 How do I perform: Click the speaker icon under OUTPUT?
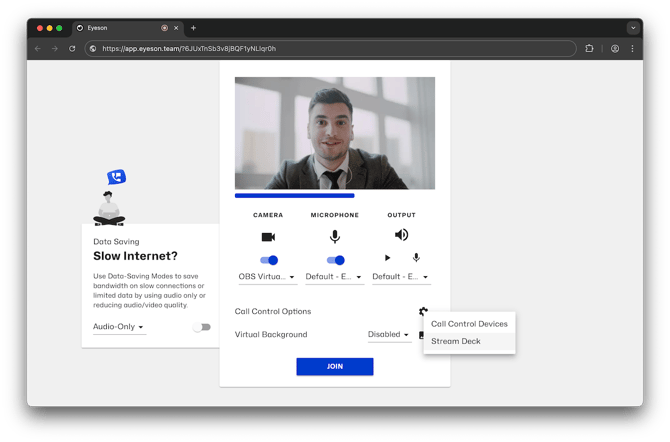click(x=401, y=235)
